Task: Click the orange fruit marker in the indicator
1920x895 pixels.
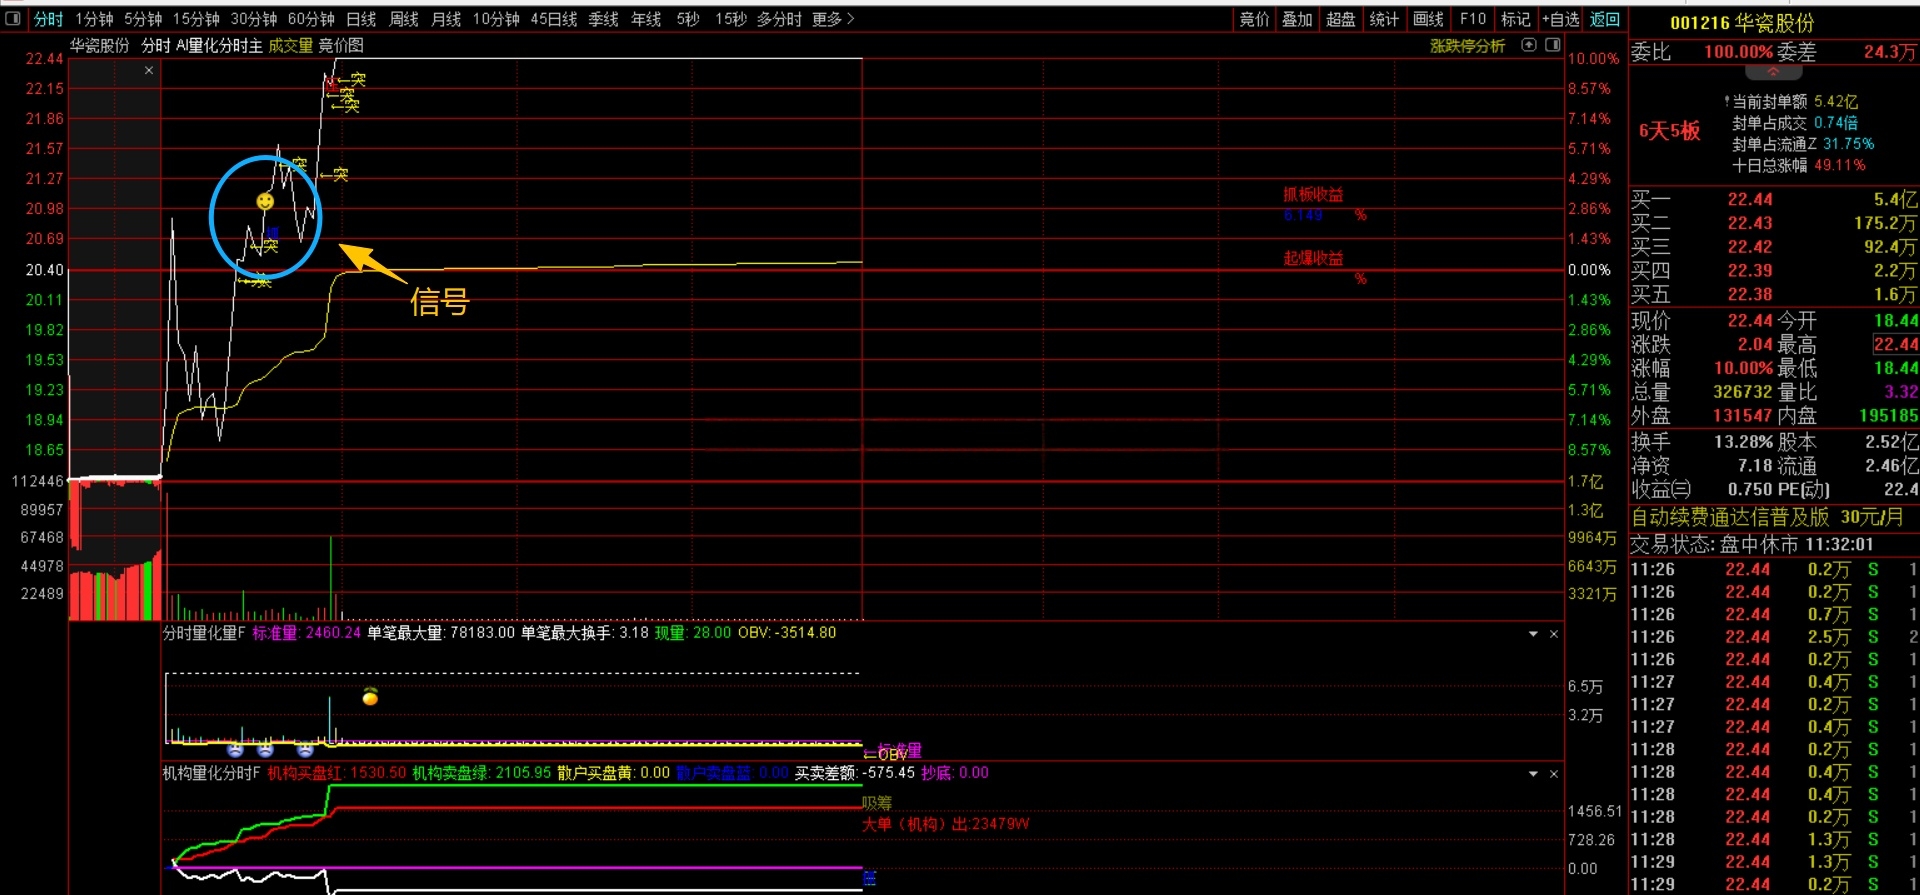Action: tap(370, 697)
